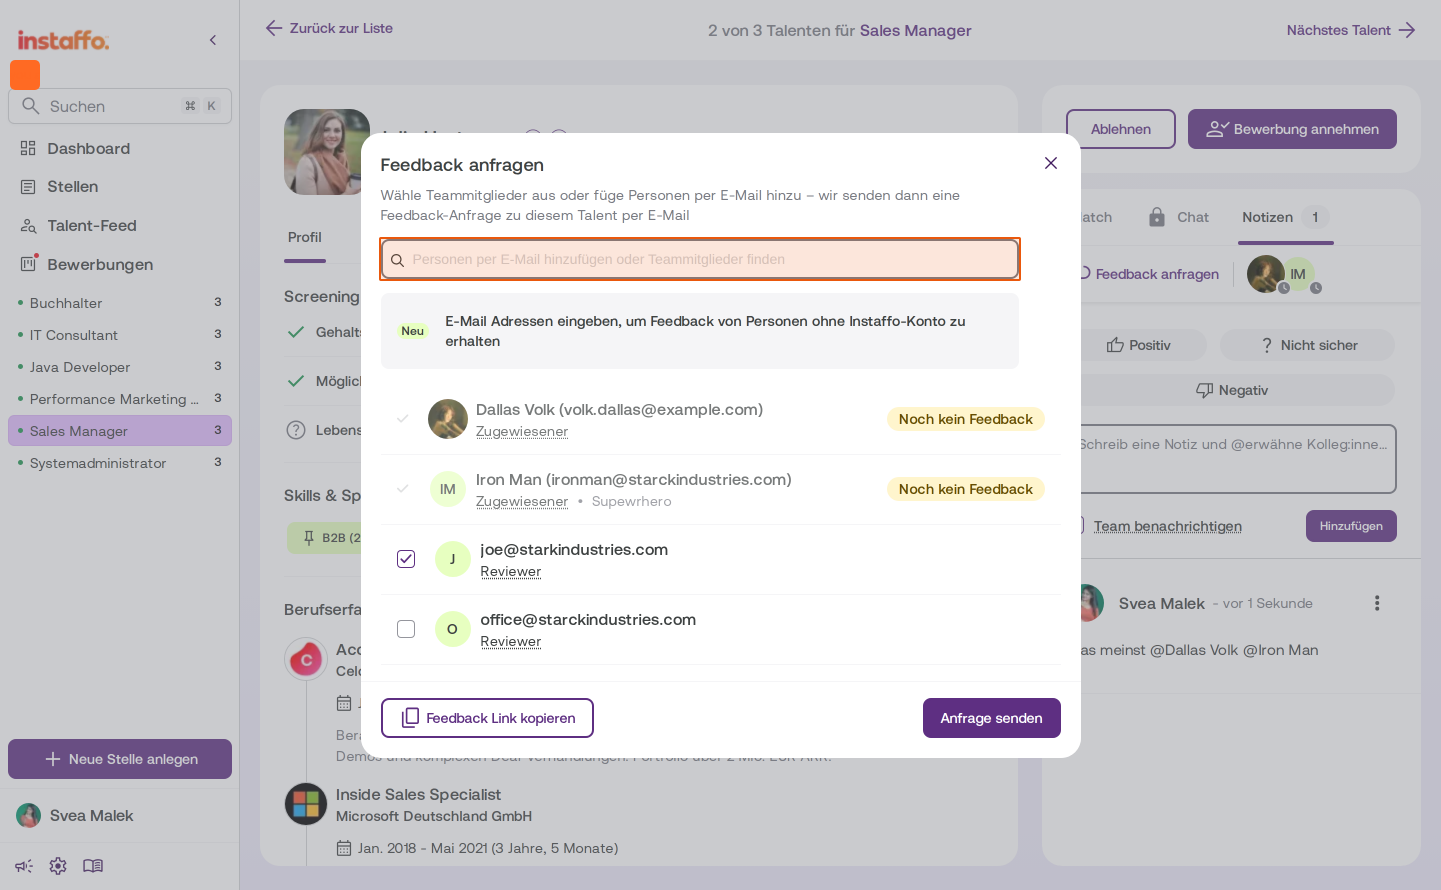Collapse the sidebar with chevron arrow
Viewport: 1441px width, 890px height.
click(213, 40)
